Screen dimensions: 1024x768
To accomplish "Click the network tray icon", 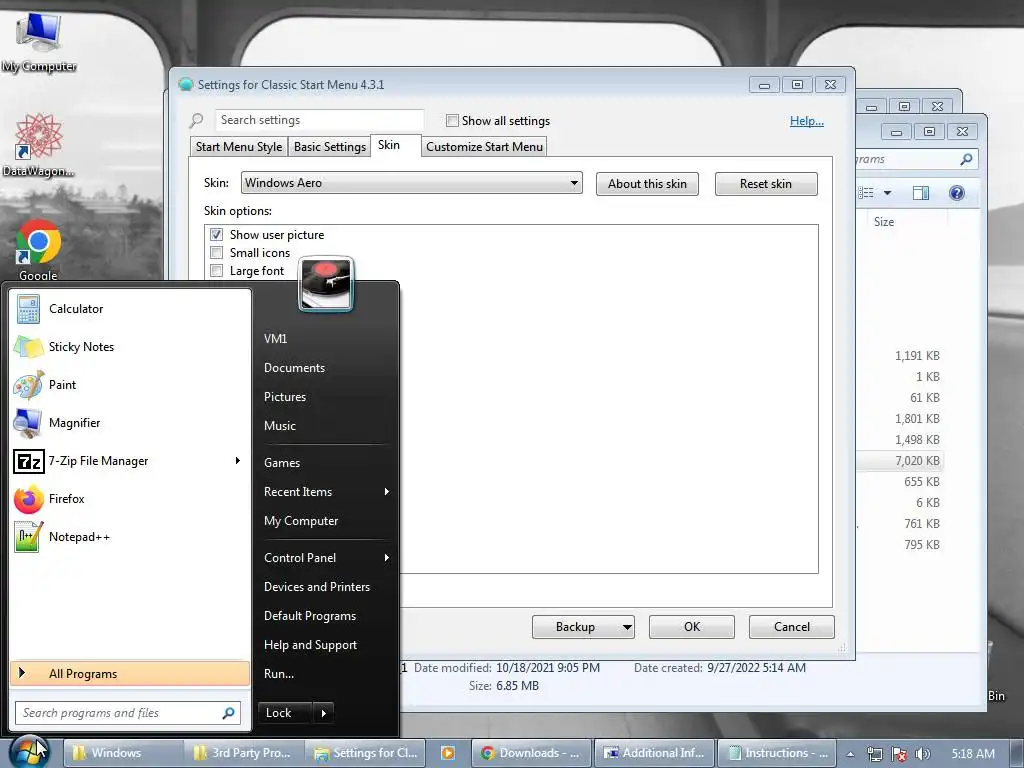I will (x=874, y=754).
